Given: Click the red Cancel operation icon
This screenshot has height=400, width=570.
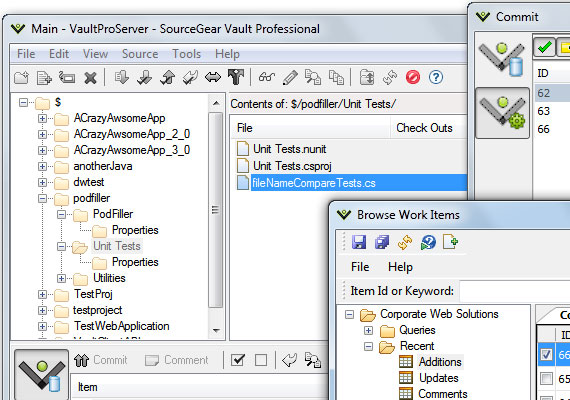Looking at the screenshot, I should tap(413, 77).
